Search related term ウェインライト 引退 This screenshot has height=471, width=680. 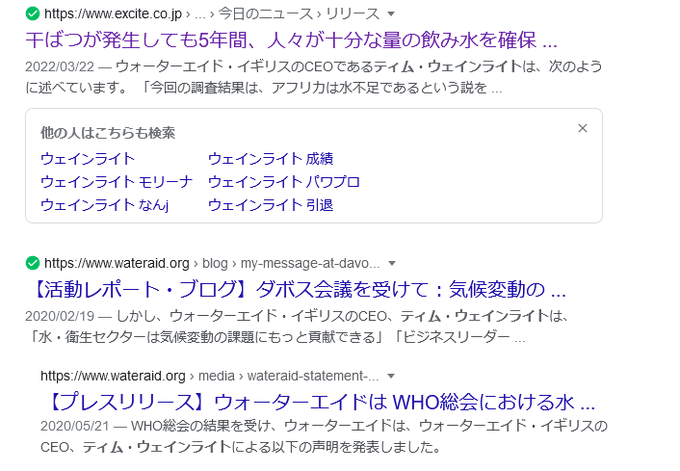pos(271,205)
